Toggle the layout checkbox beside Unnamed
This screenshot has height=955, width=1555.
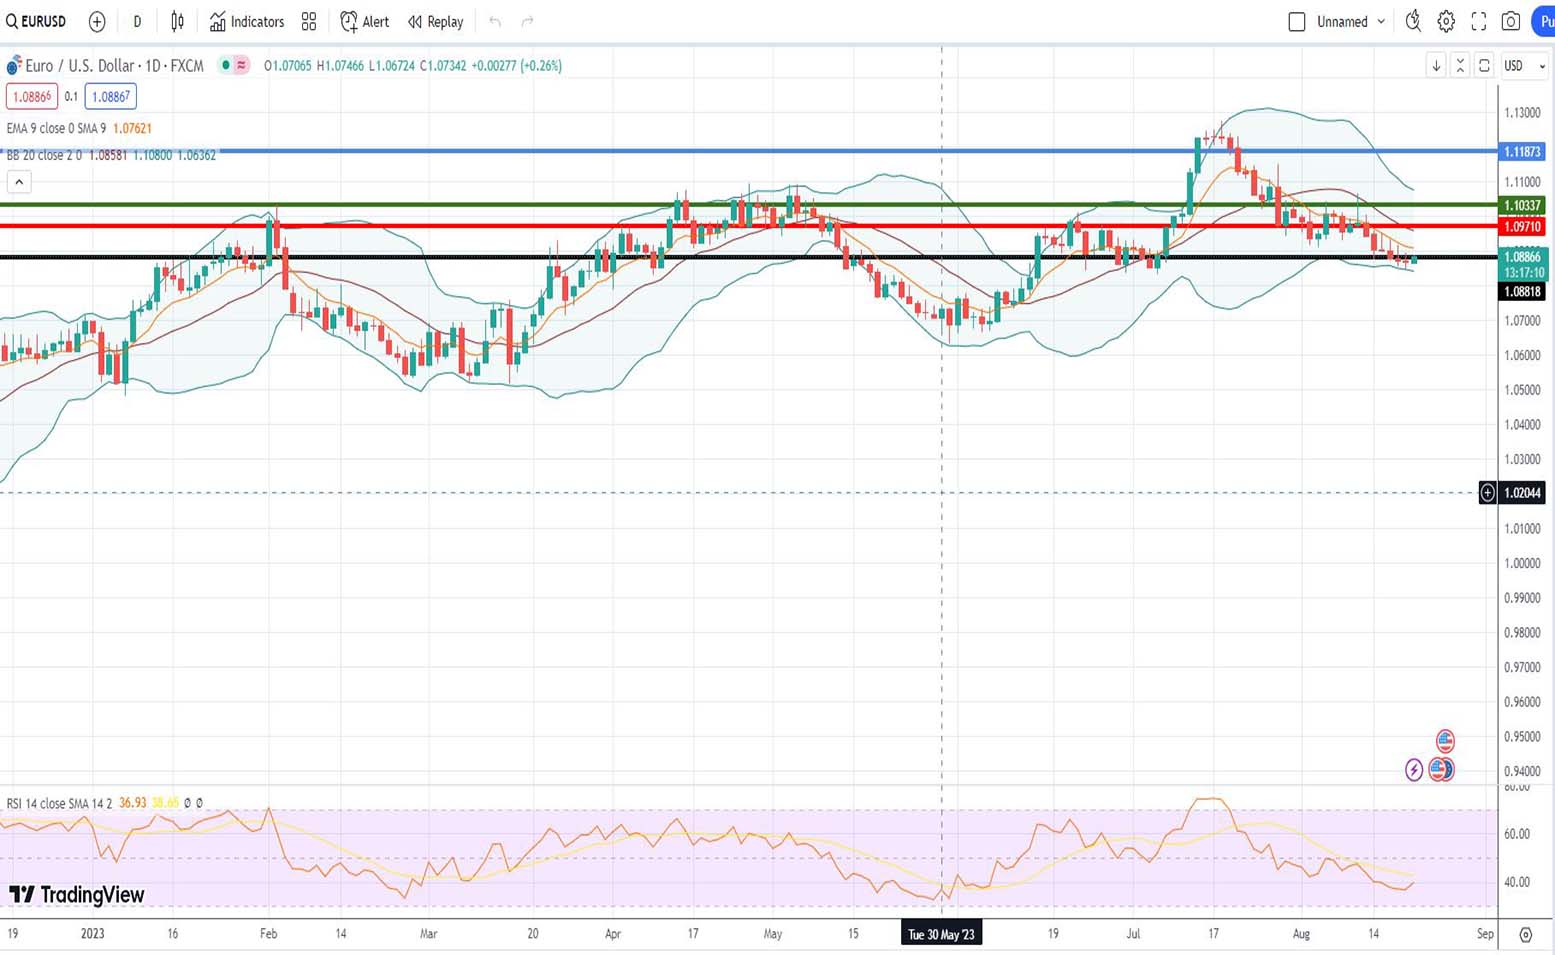coord(1297,22)
